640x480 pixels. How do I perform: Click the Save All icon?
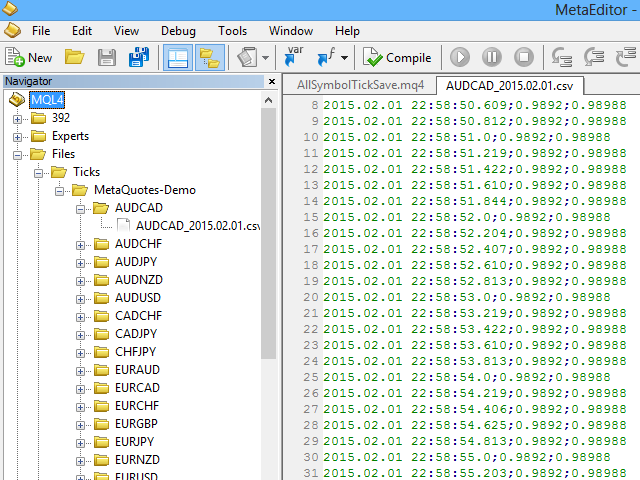[x=139, y=58]
